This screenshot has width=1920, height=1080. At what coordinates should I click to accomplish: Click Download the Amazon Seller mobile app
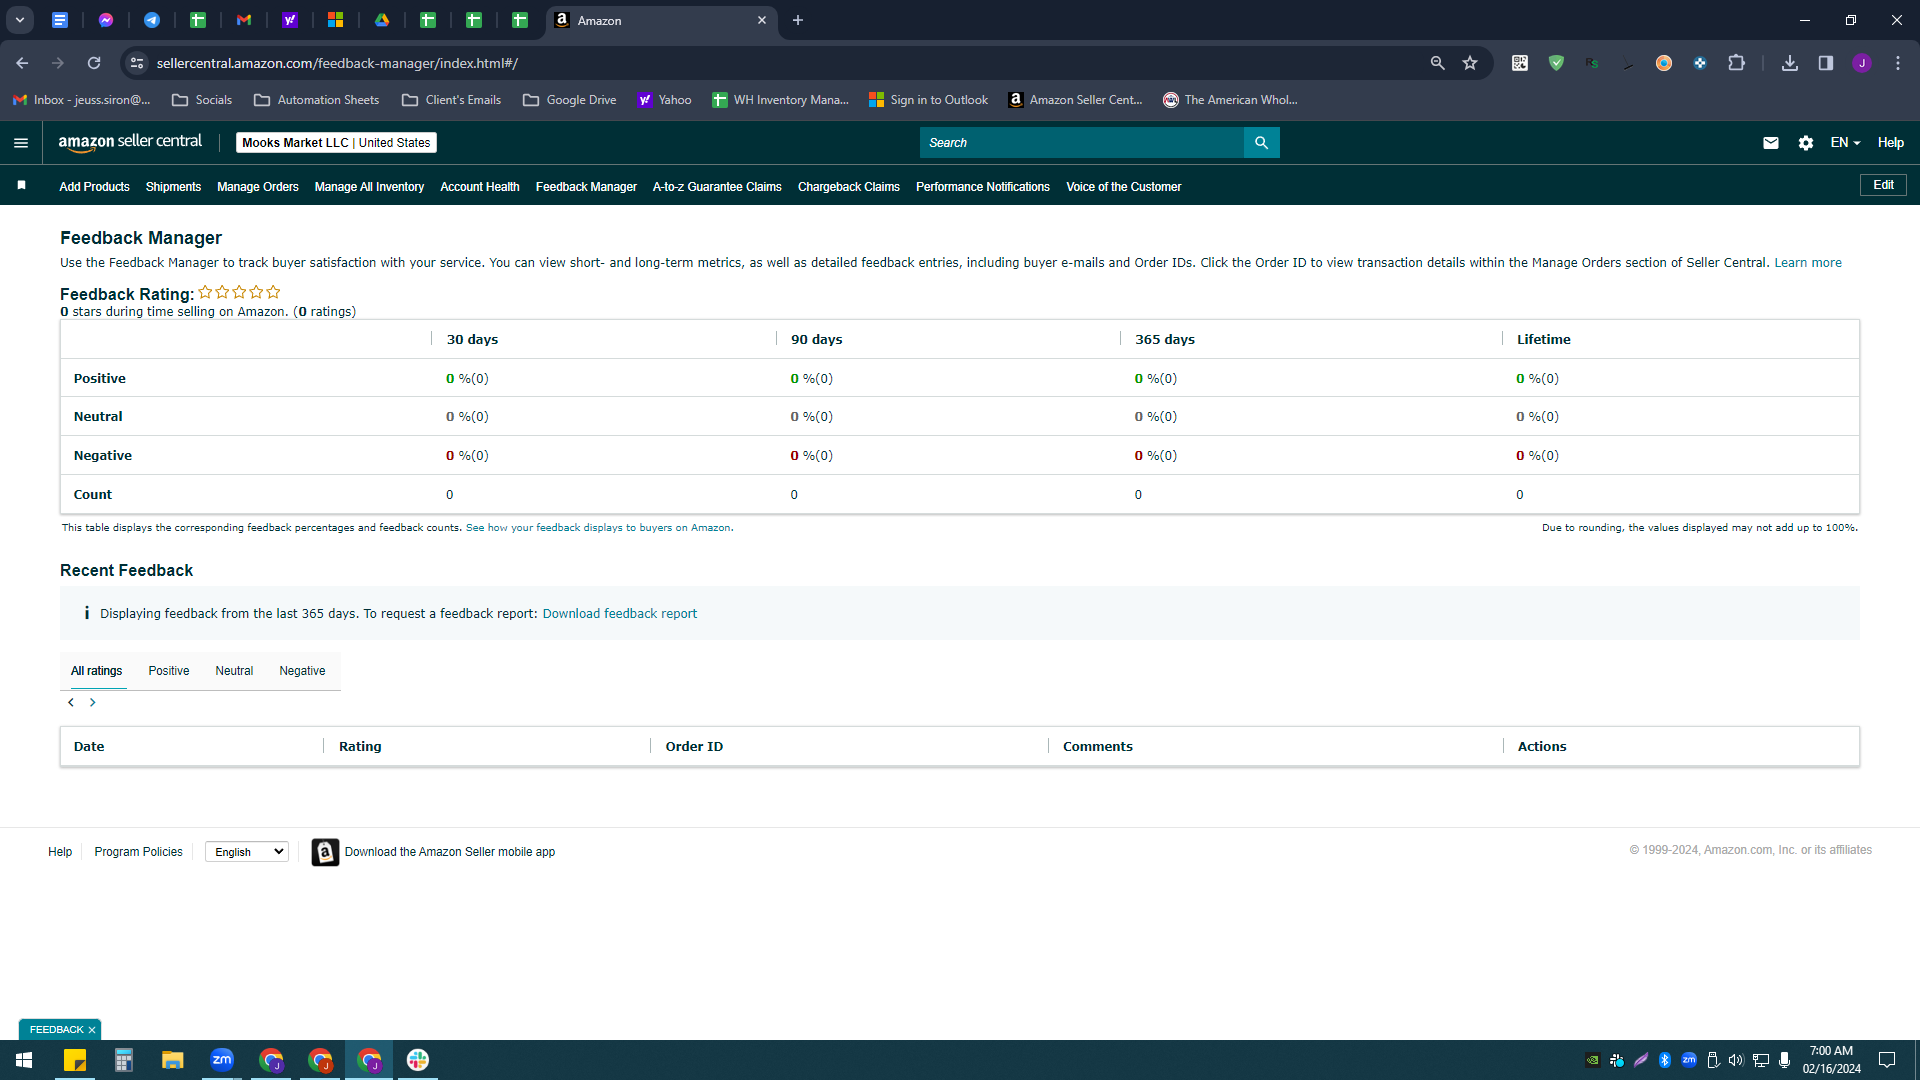coord(450,852)
